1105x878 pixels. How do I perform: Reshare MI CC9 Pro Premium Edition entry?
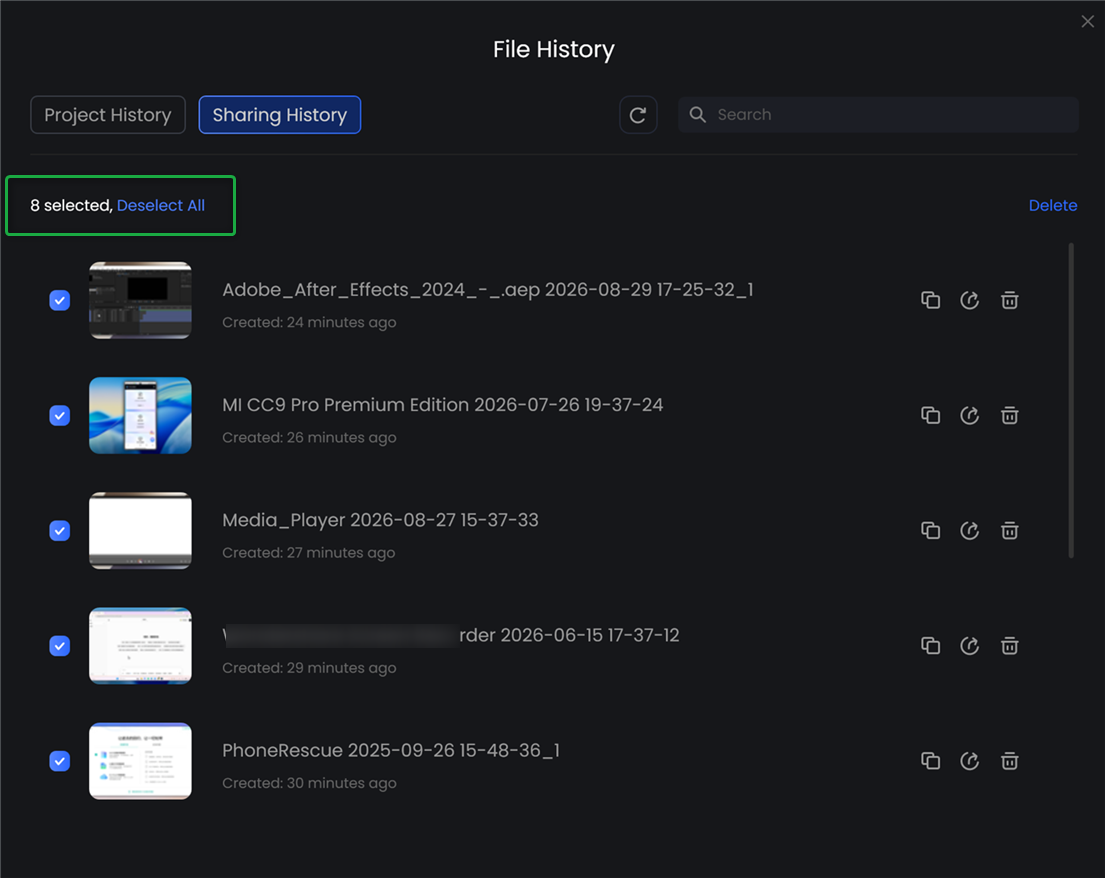click(970, 415)
